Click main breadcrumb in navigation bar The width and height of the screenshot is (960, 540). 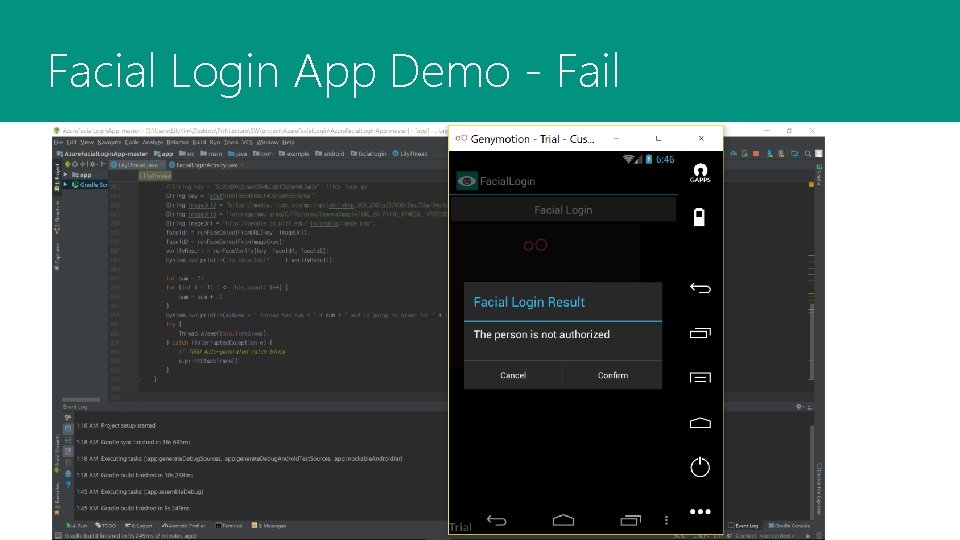211,154
